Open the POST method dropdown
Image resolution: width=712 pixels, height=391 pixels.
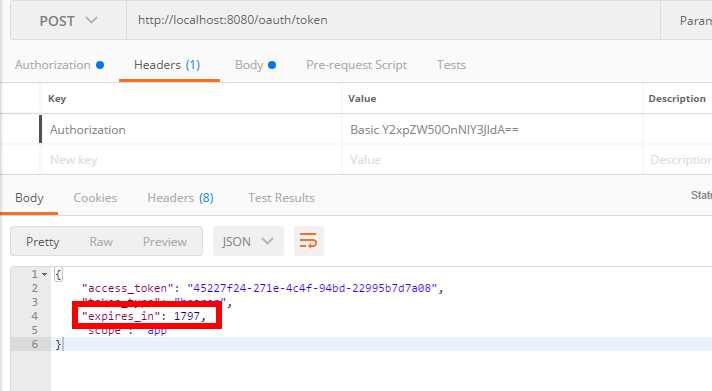coord(68,21)
